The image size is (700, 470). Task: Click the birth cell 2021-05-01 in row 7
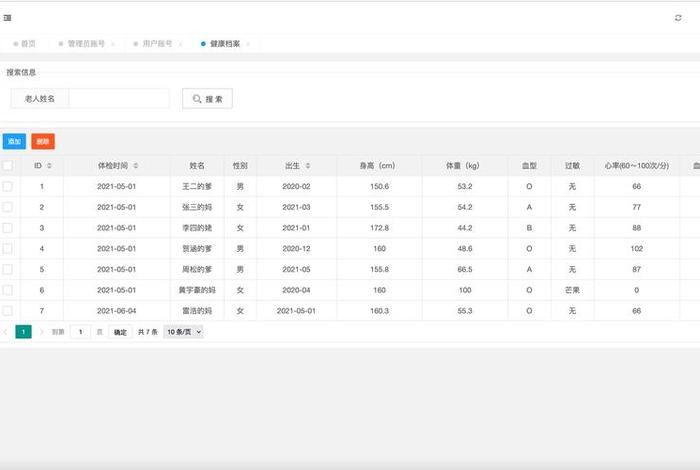[x=296, y=311]
